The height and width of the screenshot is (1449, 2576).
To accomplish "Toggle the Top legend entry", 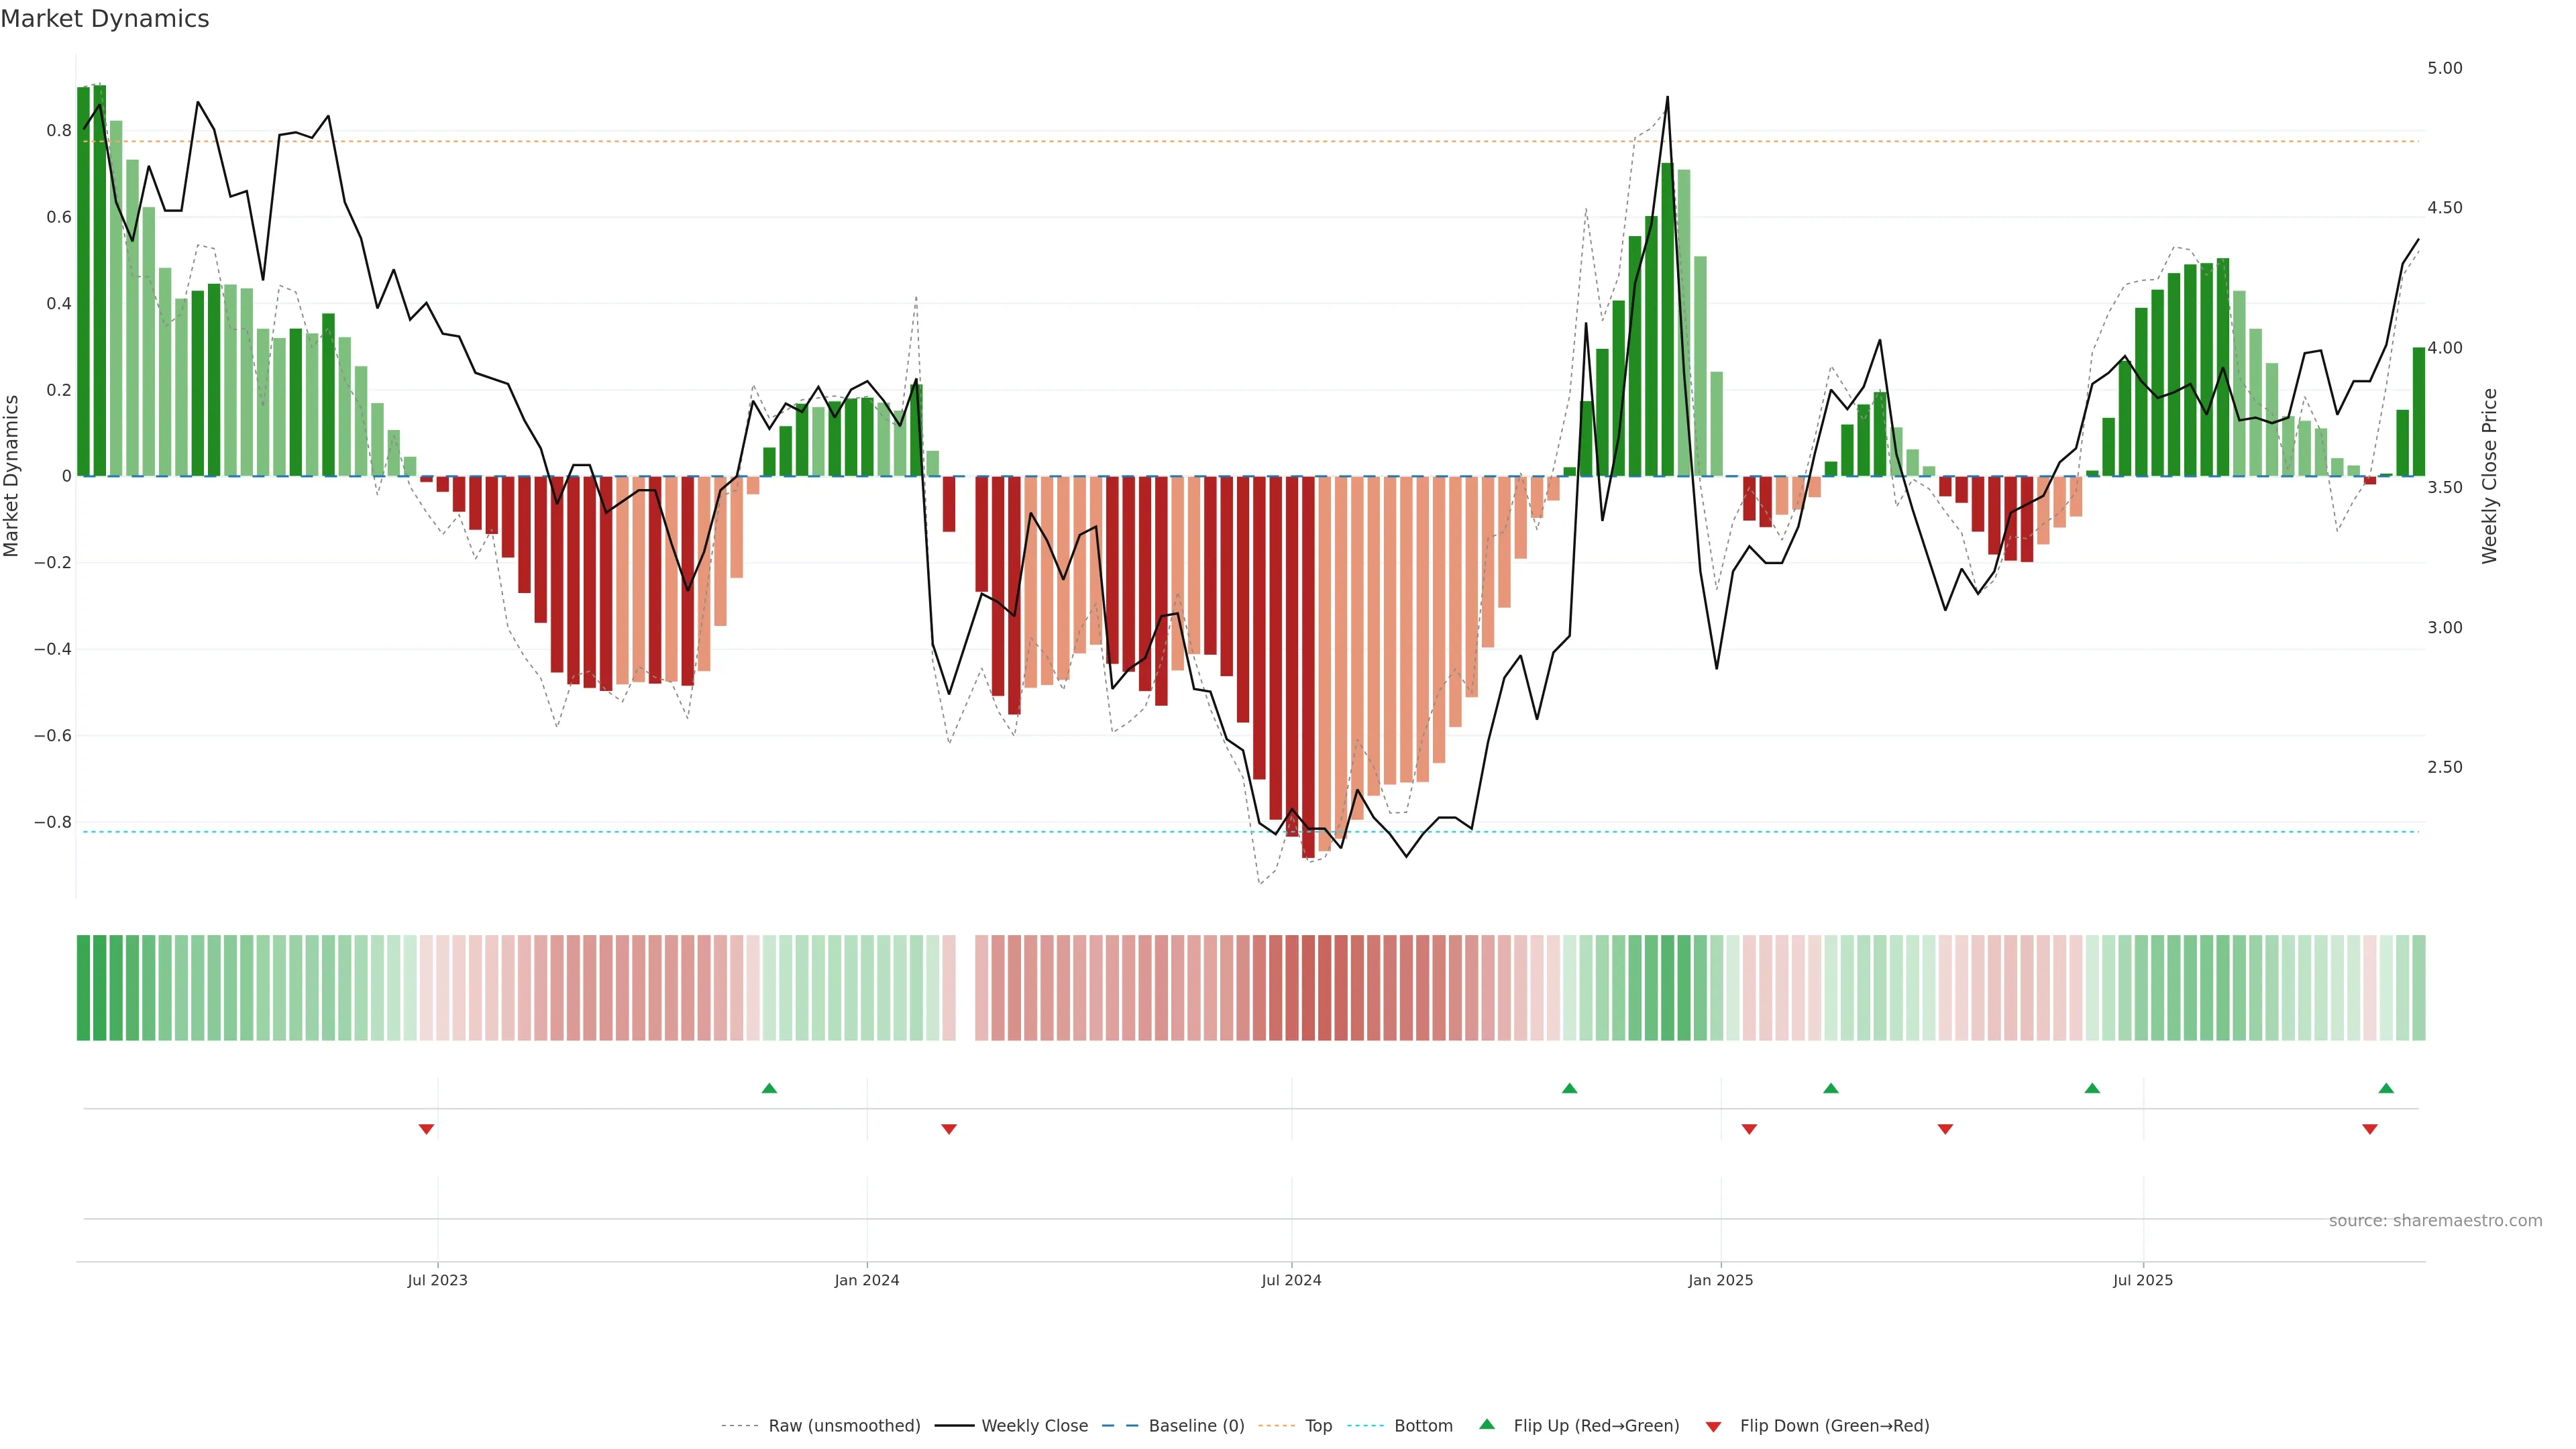I will point(1318,1425).
